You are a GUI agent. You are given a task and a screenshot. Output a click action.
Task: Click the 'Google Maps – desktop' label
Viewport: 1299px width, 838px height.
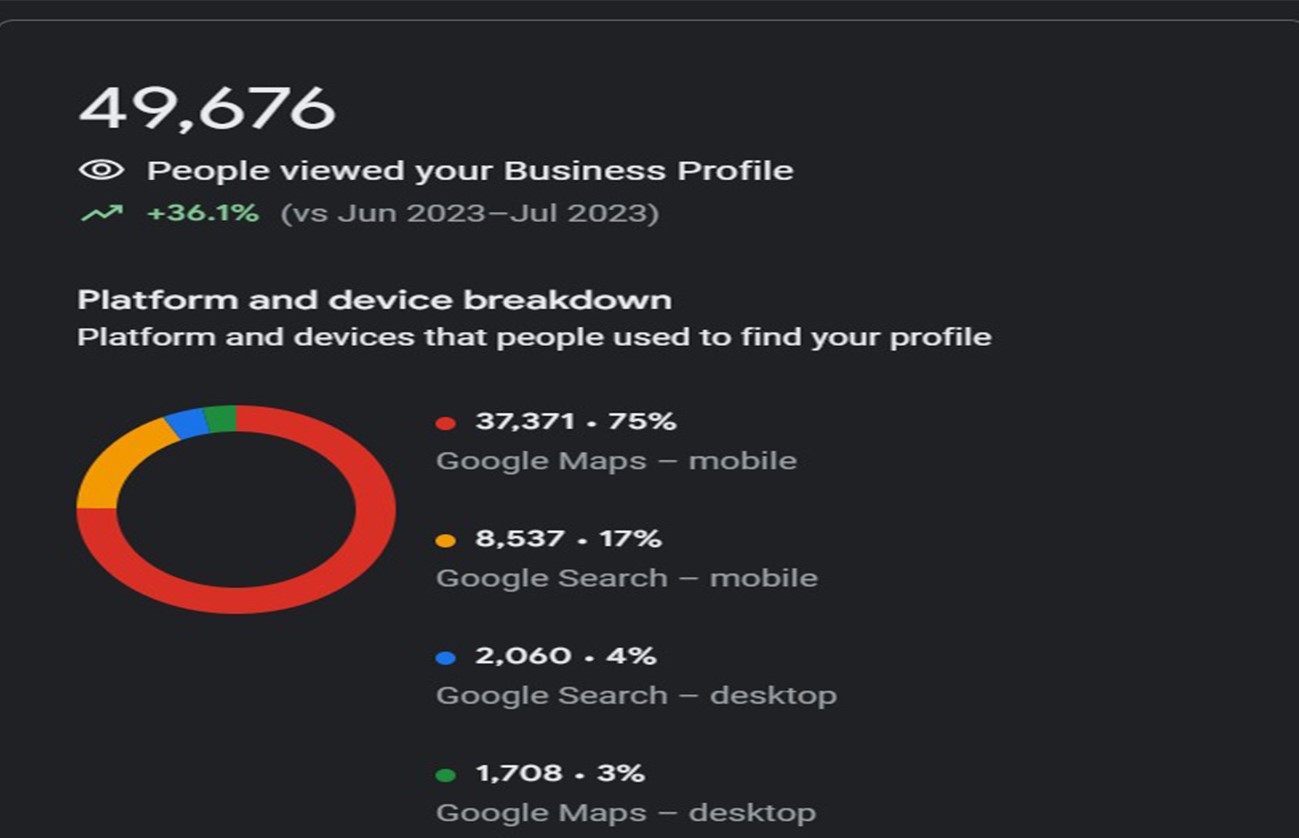click(626, 812)
